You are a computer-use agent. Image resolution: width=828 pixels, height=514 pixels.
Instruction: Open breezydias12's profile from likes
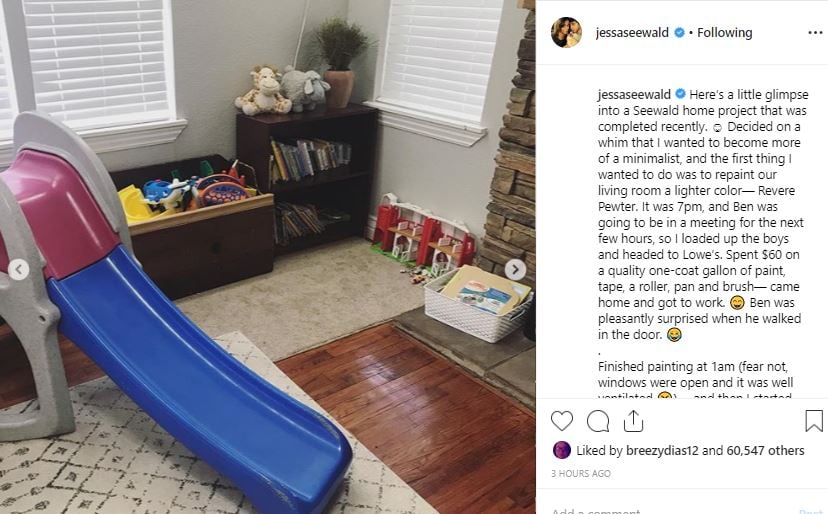662,451
